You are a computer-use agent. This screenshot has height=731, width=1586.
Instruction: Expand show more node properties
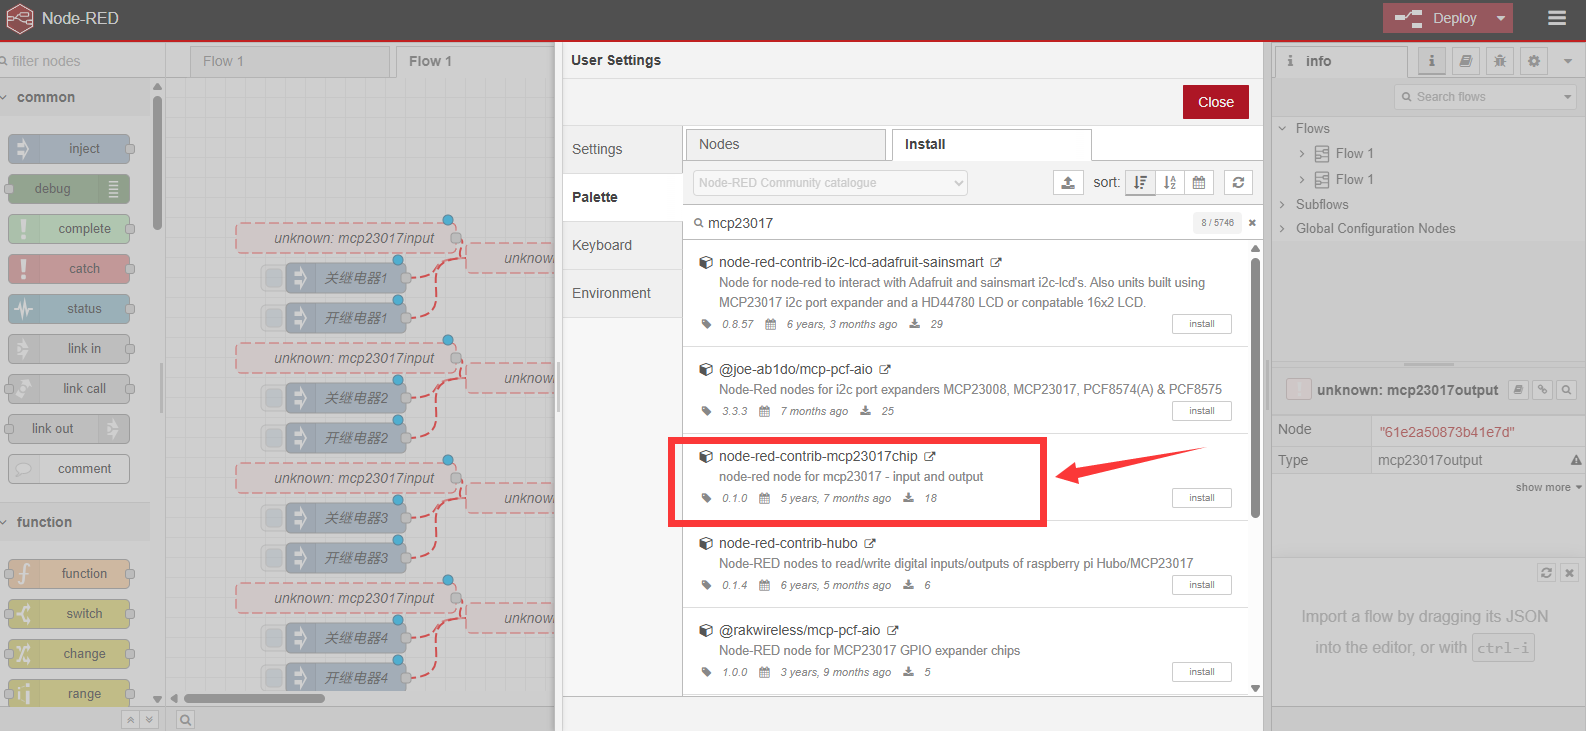[1549, 487]
